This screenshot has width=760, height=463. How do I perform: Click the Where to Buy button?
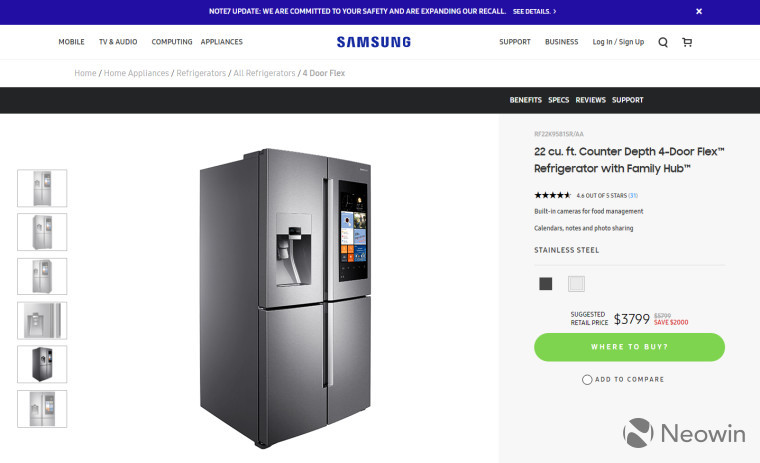(629, 347)
